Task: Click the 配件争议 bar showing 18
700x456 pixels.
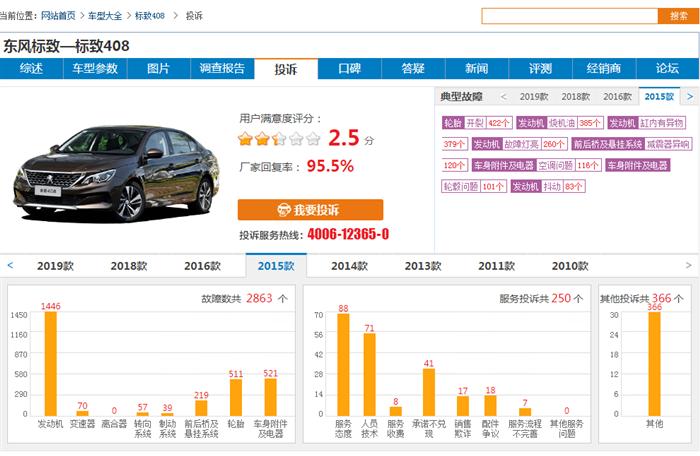Action: coord(490,406)
